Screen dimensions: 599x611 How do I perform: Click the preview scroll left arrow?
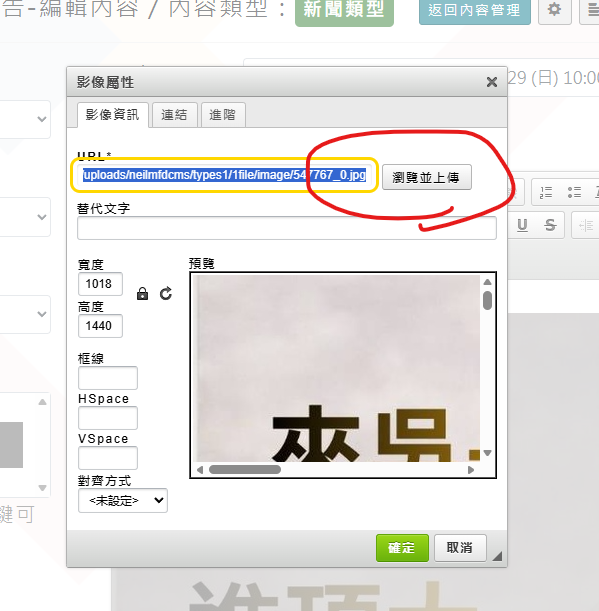(200, 470)
